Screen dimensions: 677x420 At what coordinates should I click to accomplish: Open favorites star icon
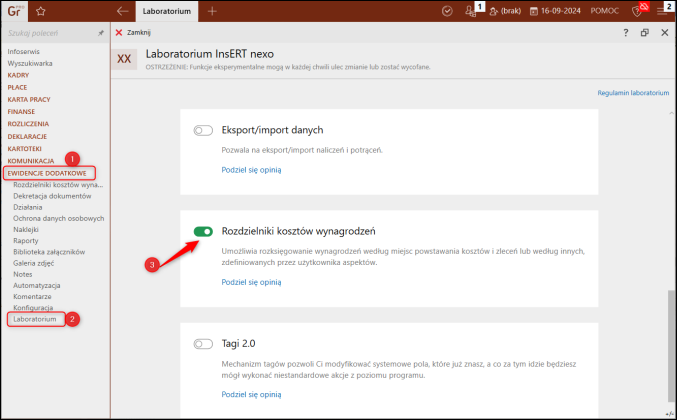(41, 11)
